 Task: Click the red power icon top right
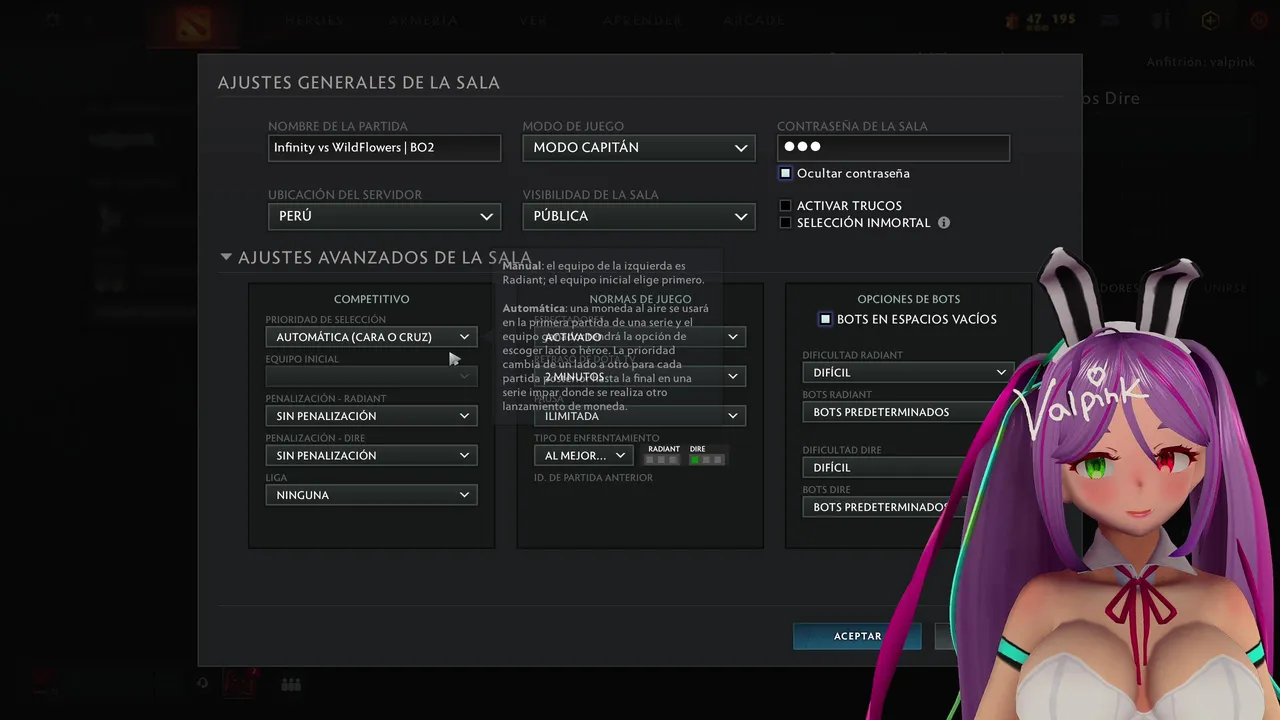click(1259, 20)
